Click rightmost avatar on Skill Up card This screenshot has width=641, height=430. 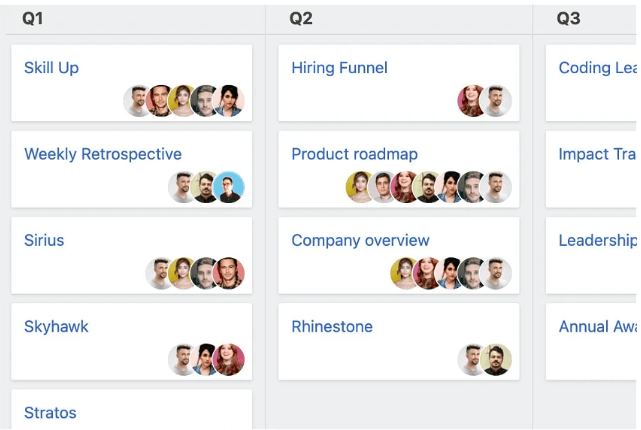[229, 101]
